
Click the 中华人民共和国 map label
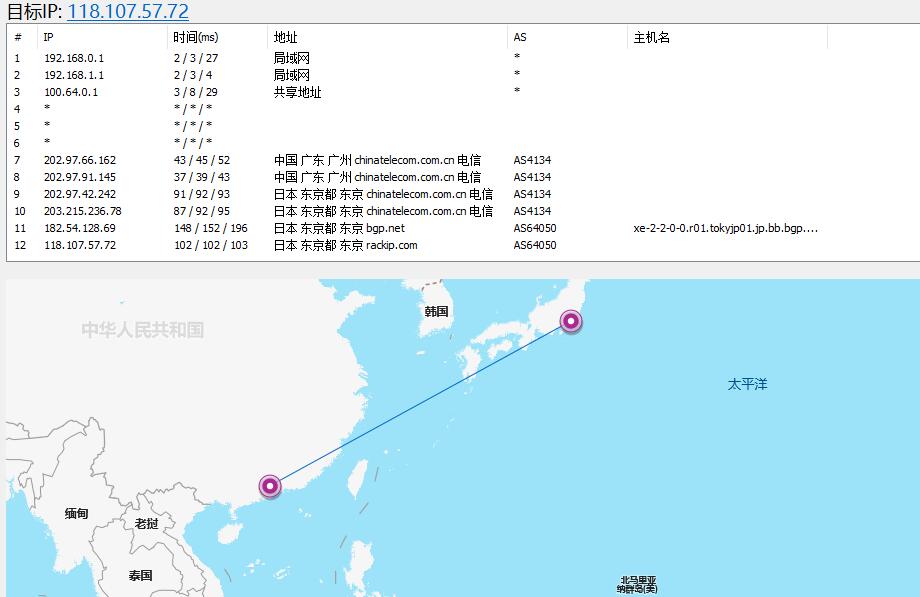click(143, 330)
